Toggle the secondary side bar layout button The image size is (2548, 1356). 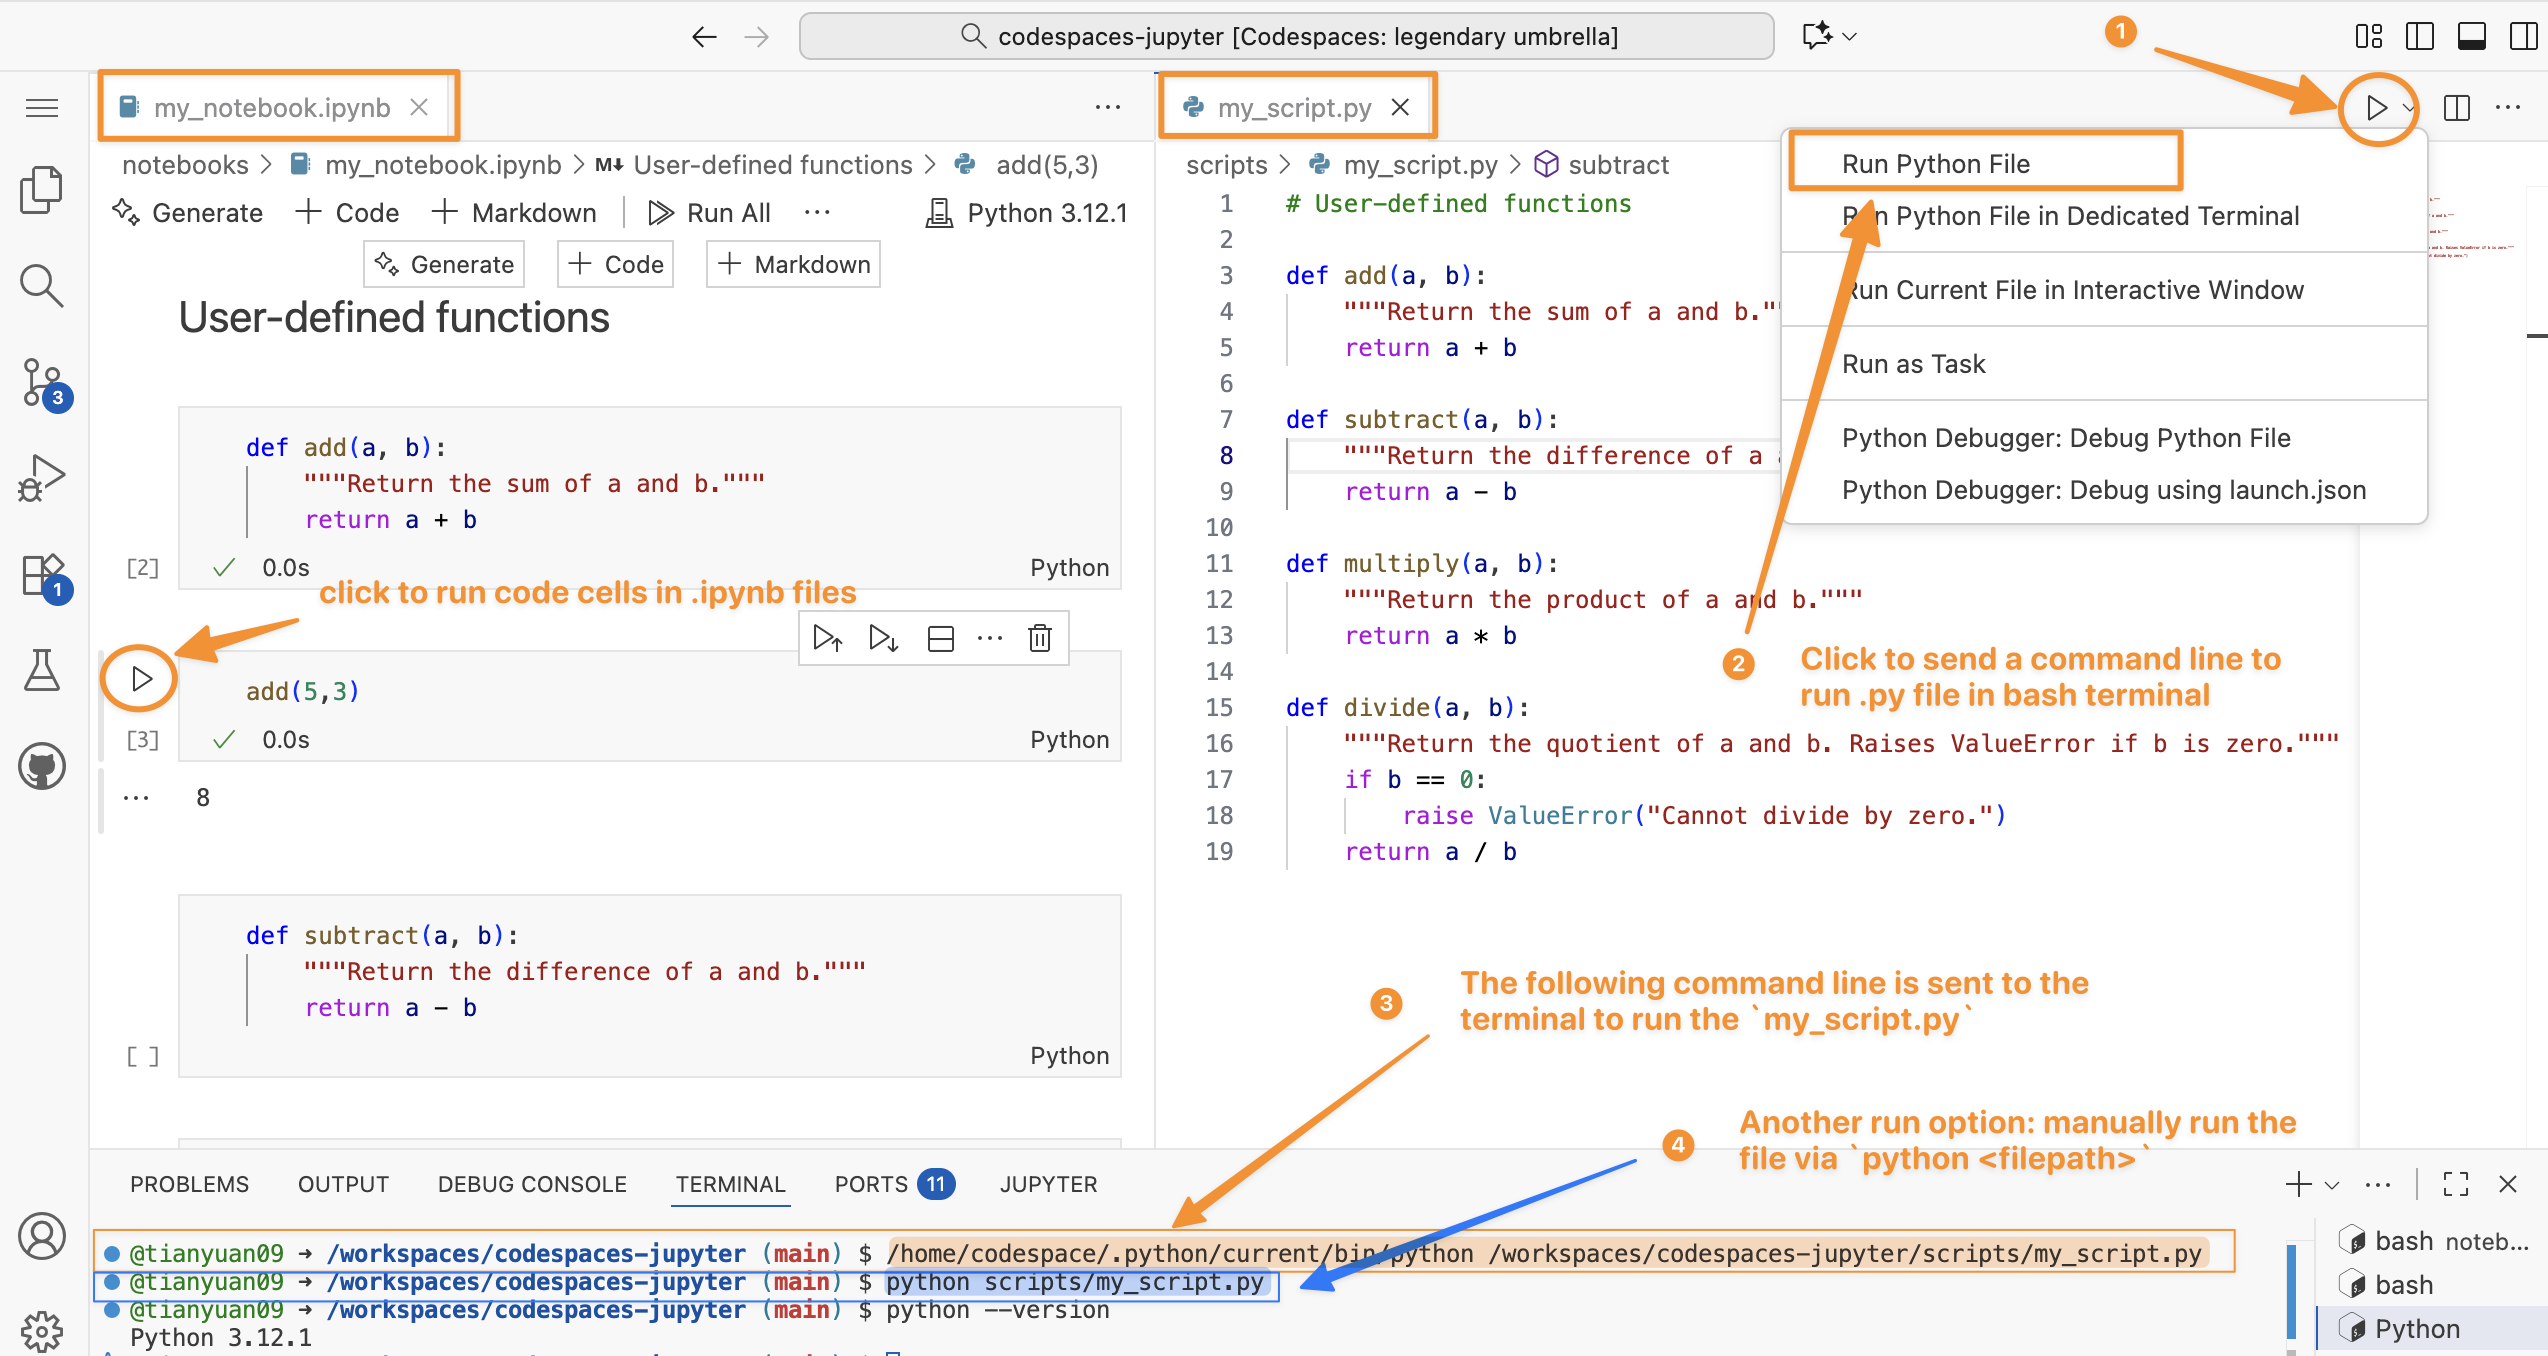(2523, 37)
